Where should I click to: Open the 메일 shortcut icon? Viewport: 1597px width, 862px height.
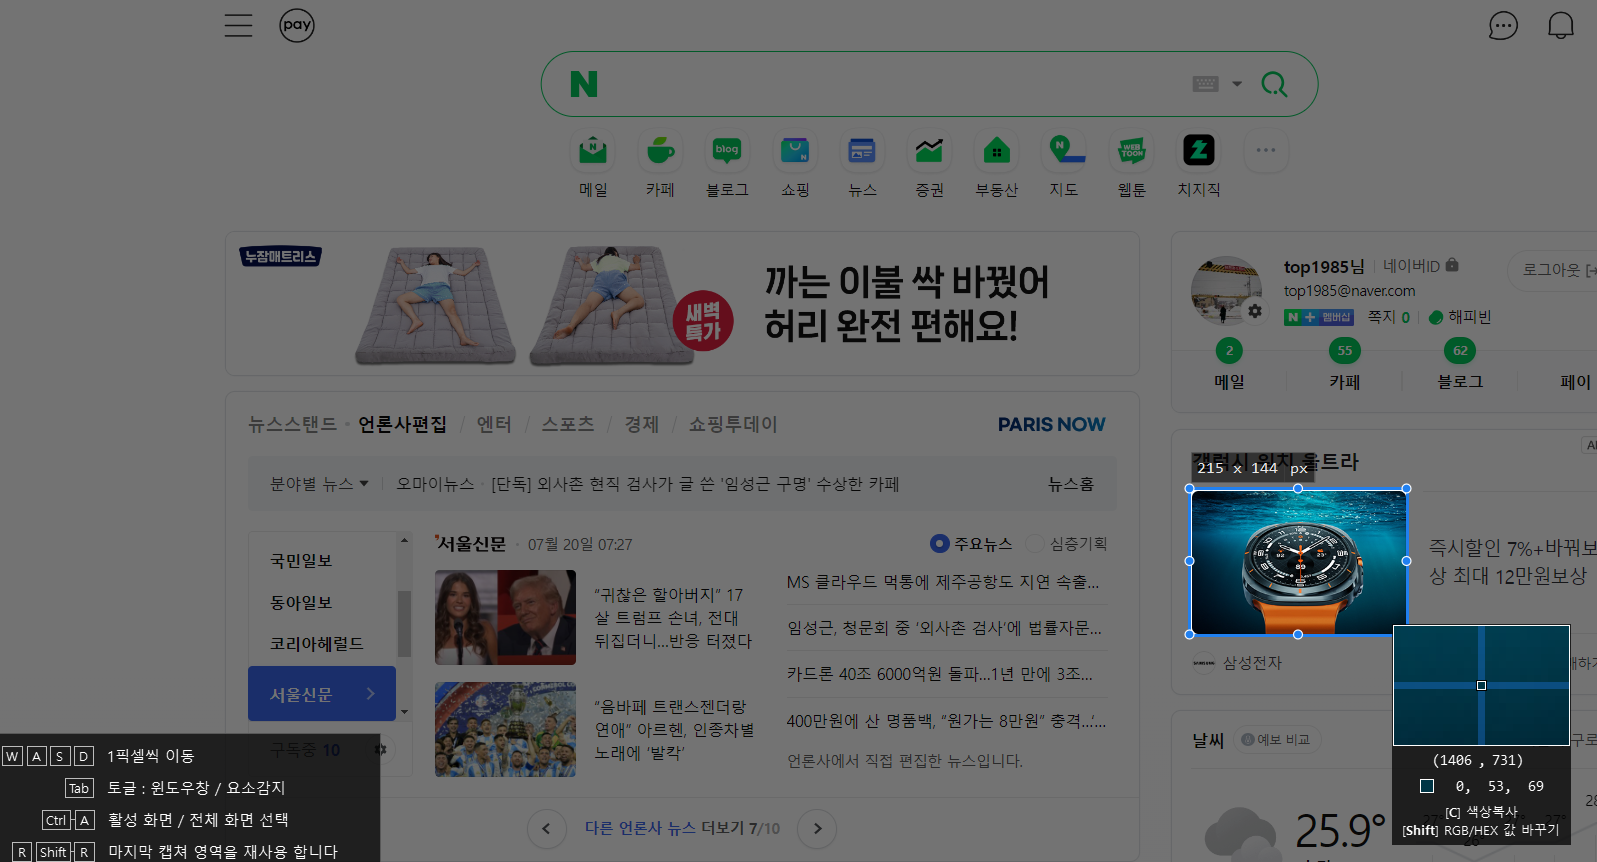point(593,151)
